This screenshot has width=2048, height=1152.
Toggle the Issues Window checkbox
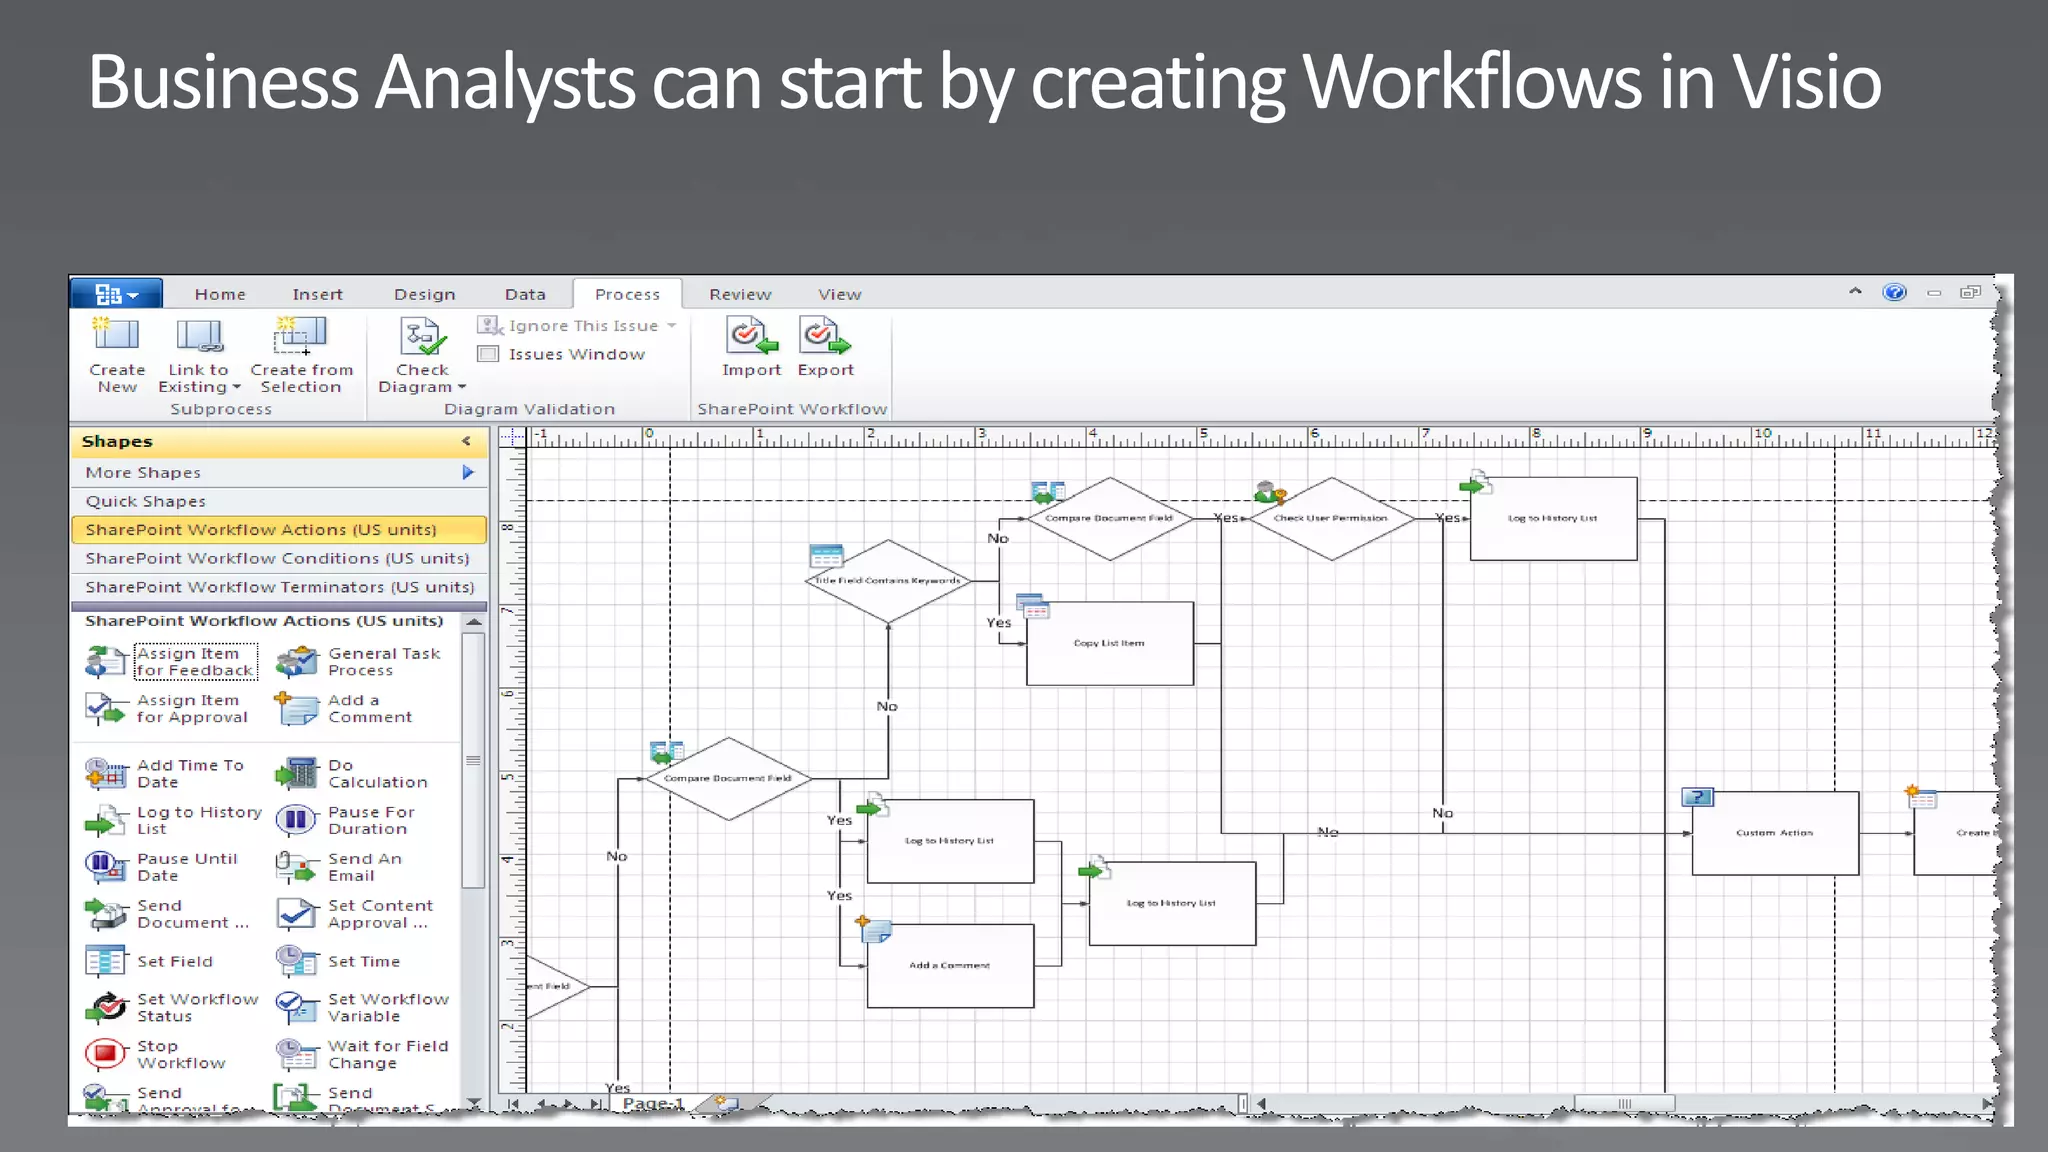pos(488,354)
